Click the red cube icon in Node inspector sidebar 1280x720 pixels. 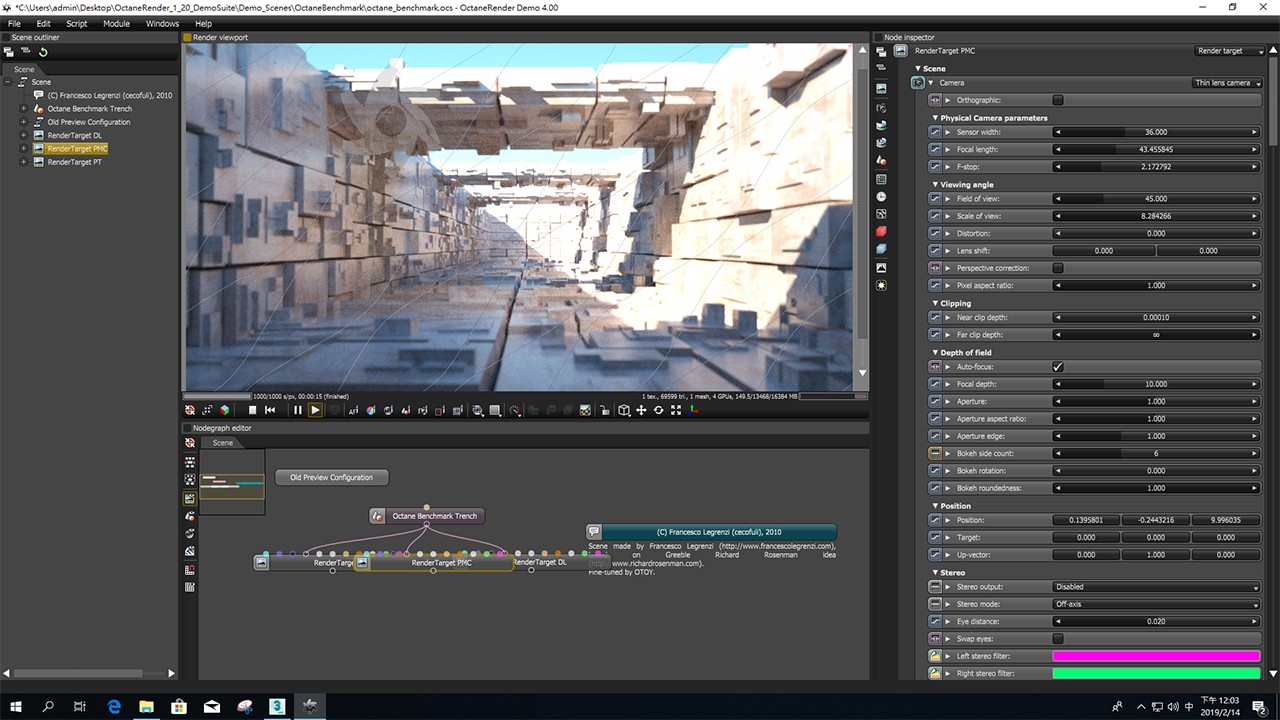point(881,232)
